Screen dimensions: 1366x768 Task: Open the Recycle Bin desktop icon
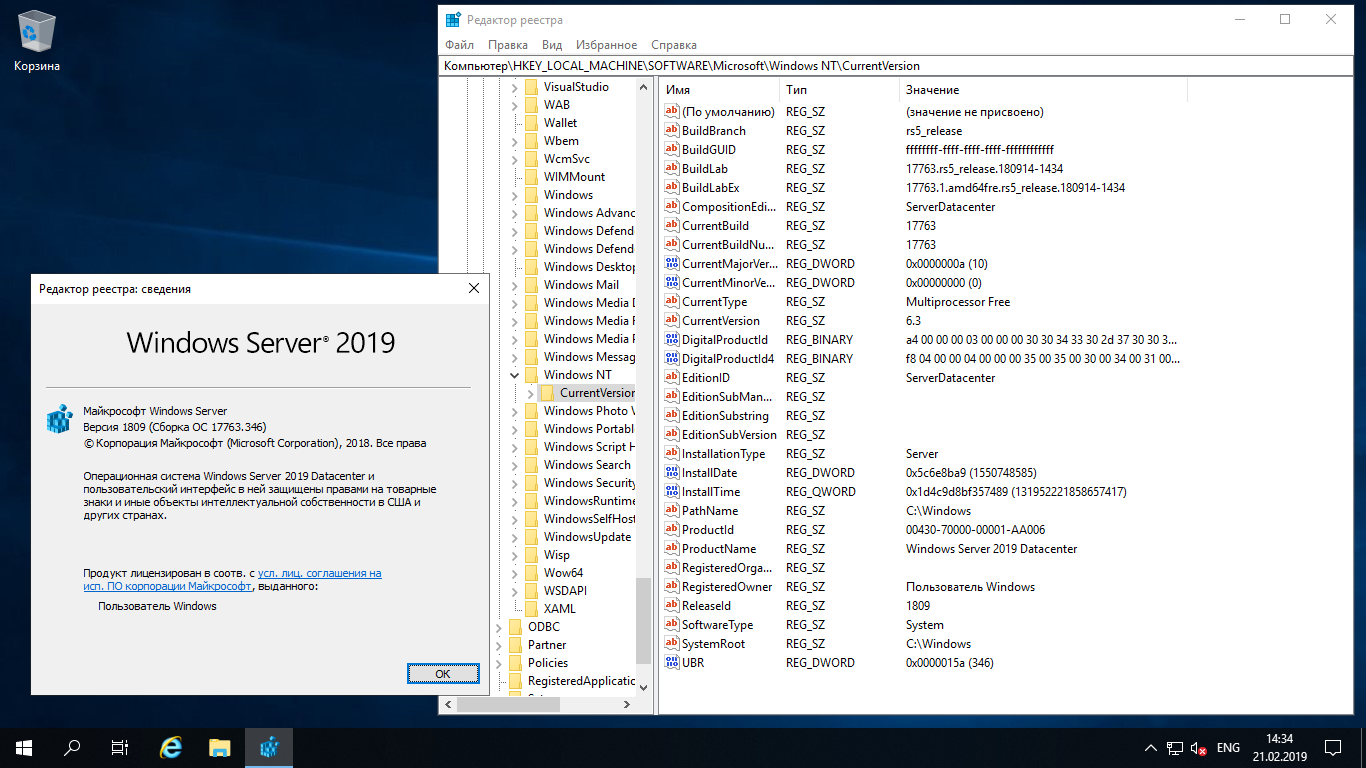point(37,42)
